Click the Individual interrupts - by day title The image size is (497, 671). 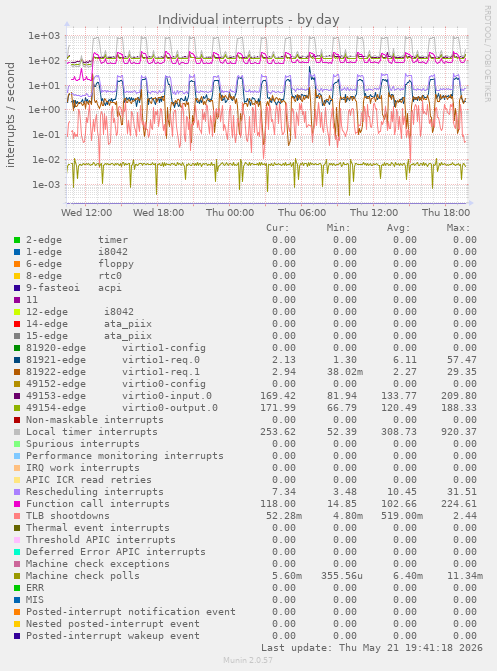point(249,20)
